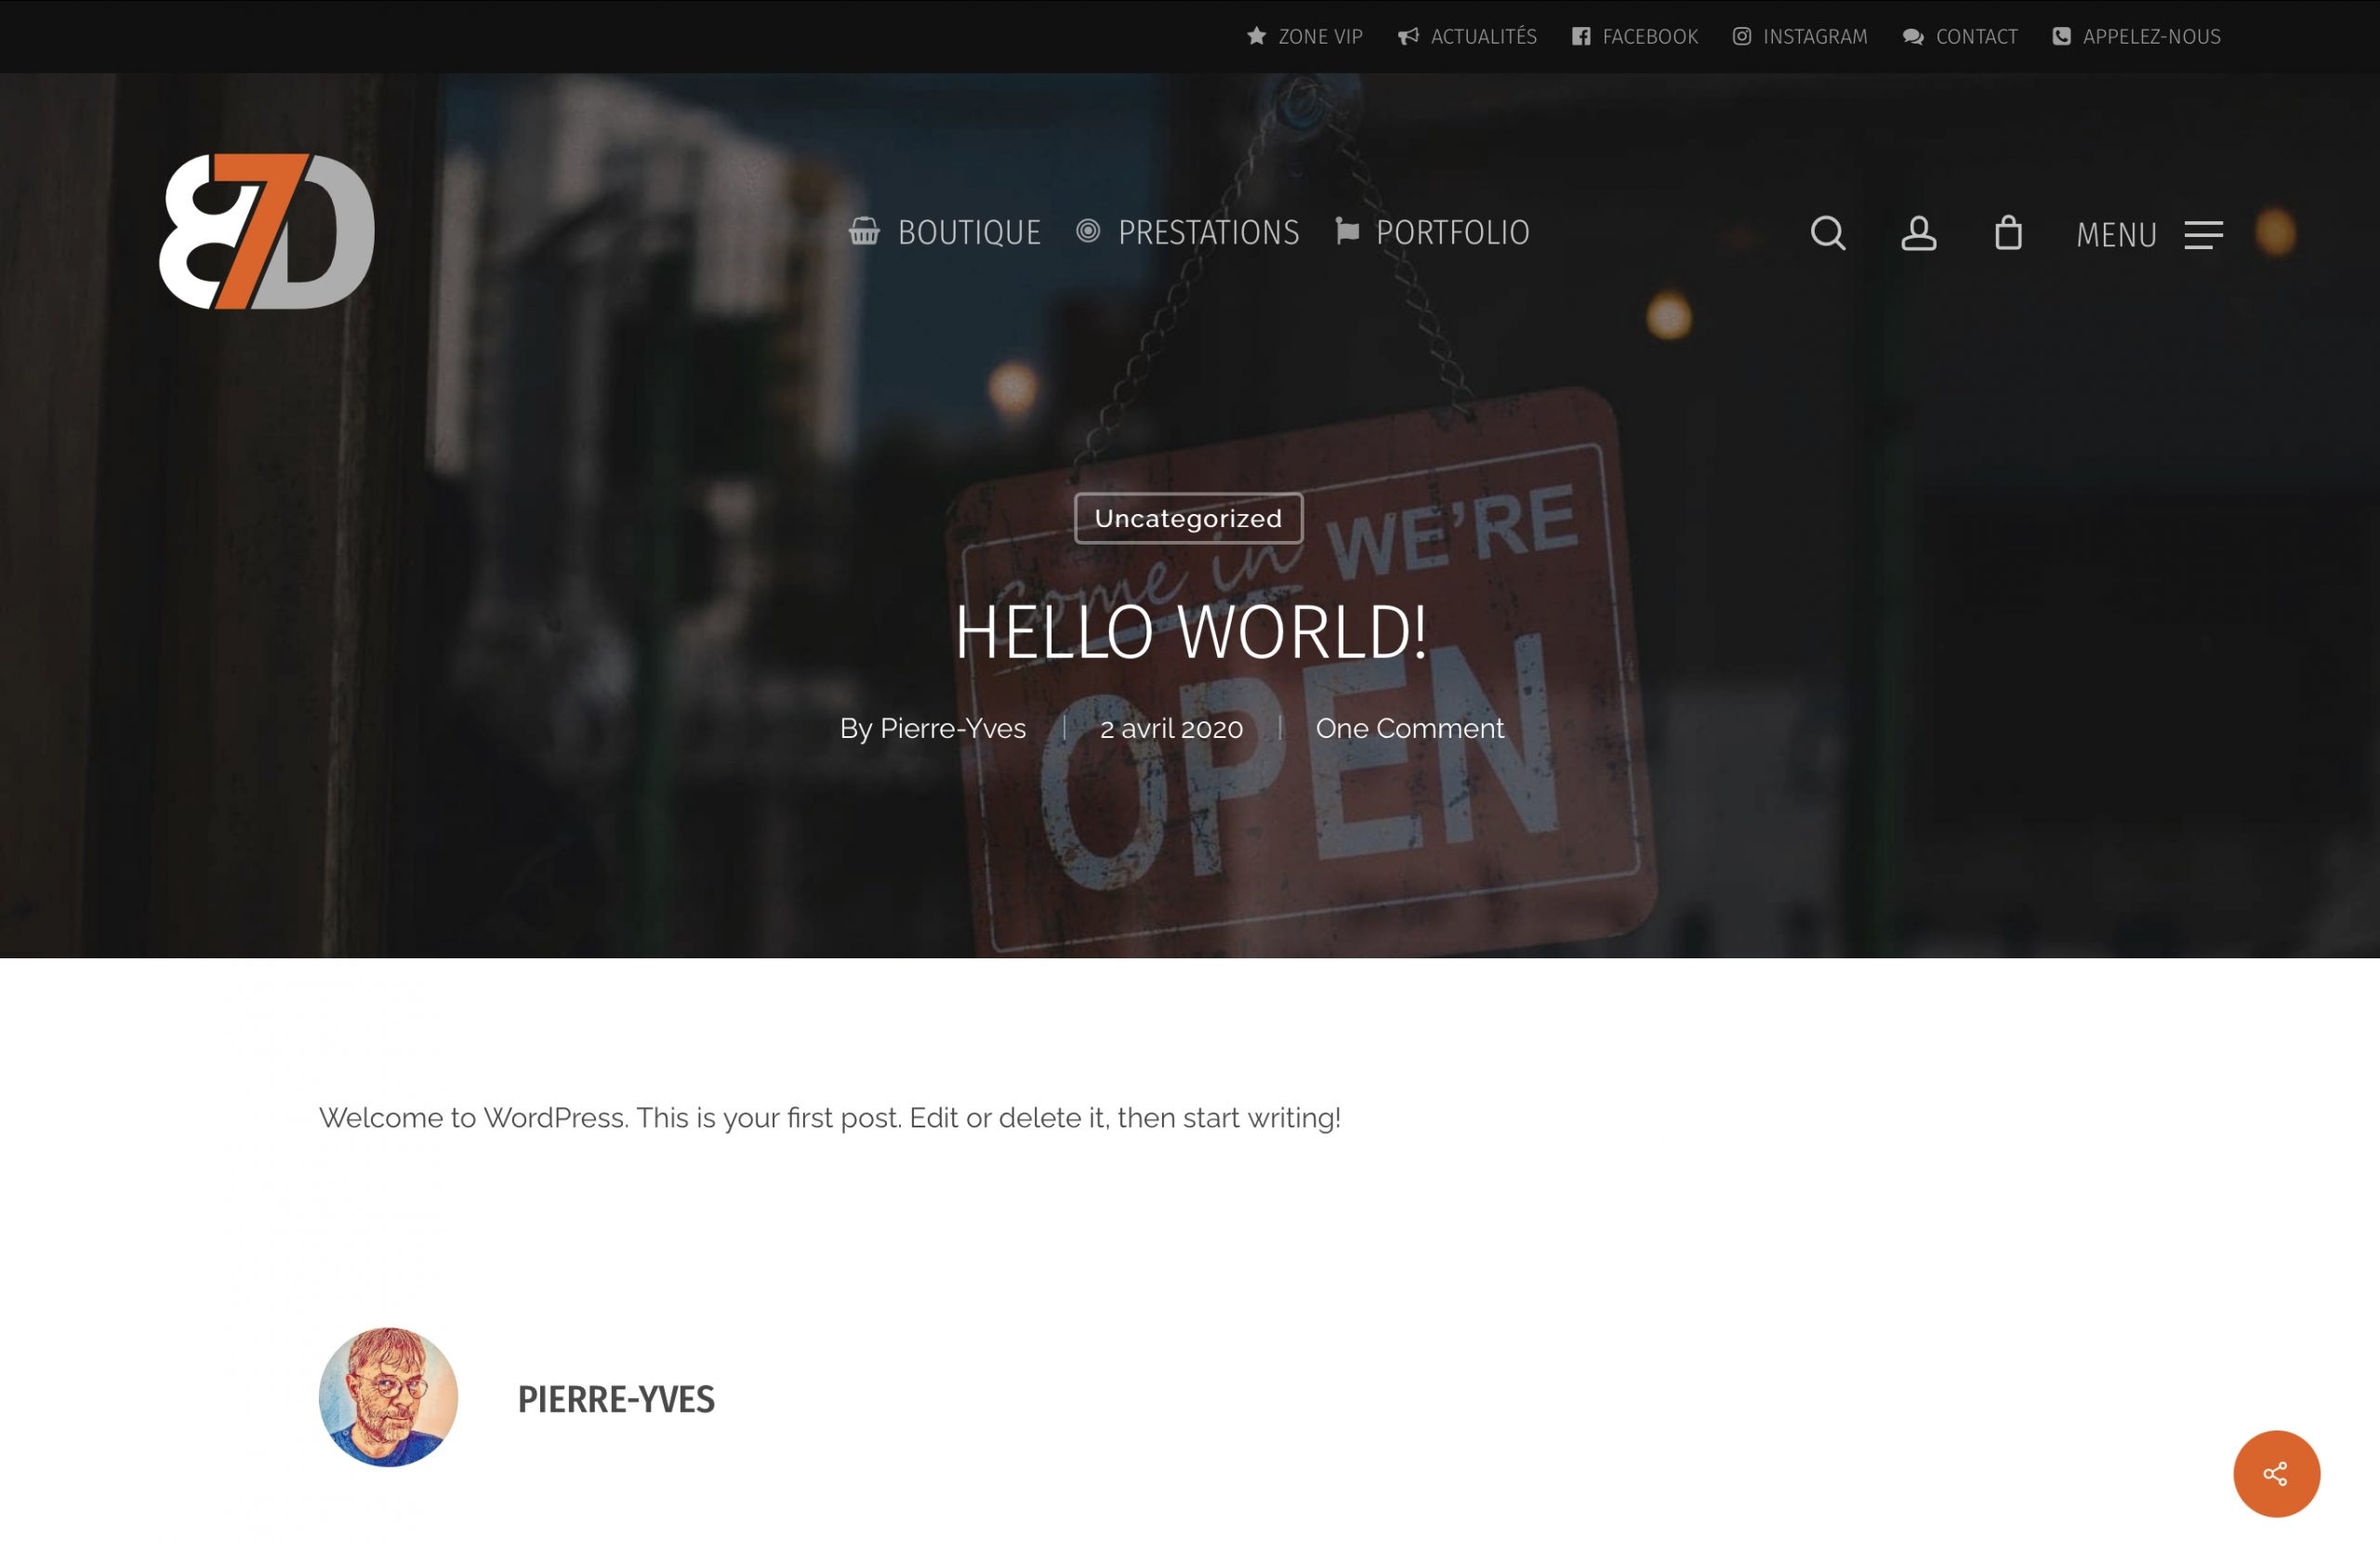Screen dimensions: 2380x1542
Task: Open the search icon
Action: coord(1828,233)
